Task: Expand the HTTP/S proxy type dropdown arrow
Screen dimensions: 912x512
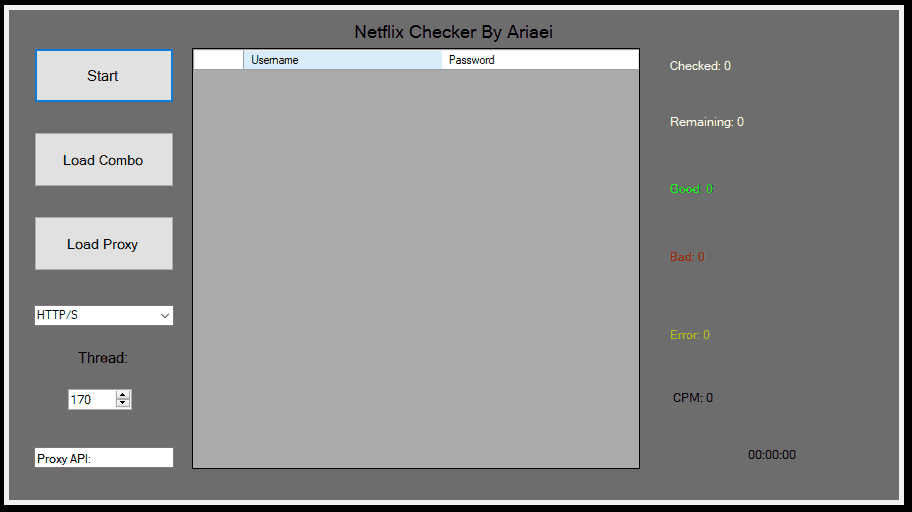Action: click(x=165, y=315)
